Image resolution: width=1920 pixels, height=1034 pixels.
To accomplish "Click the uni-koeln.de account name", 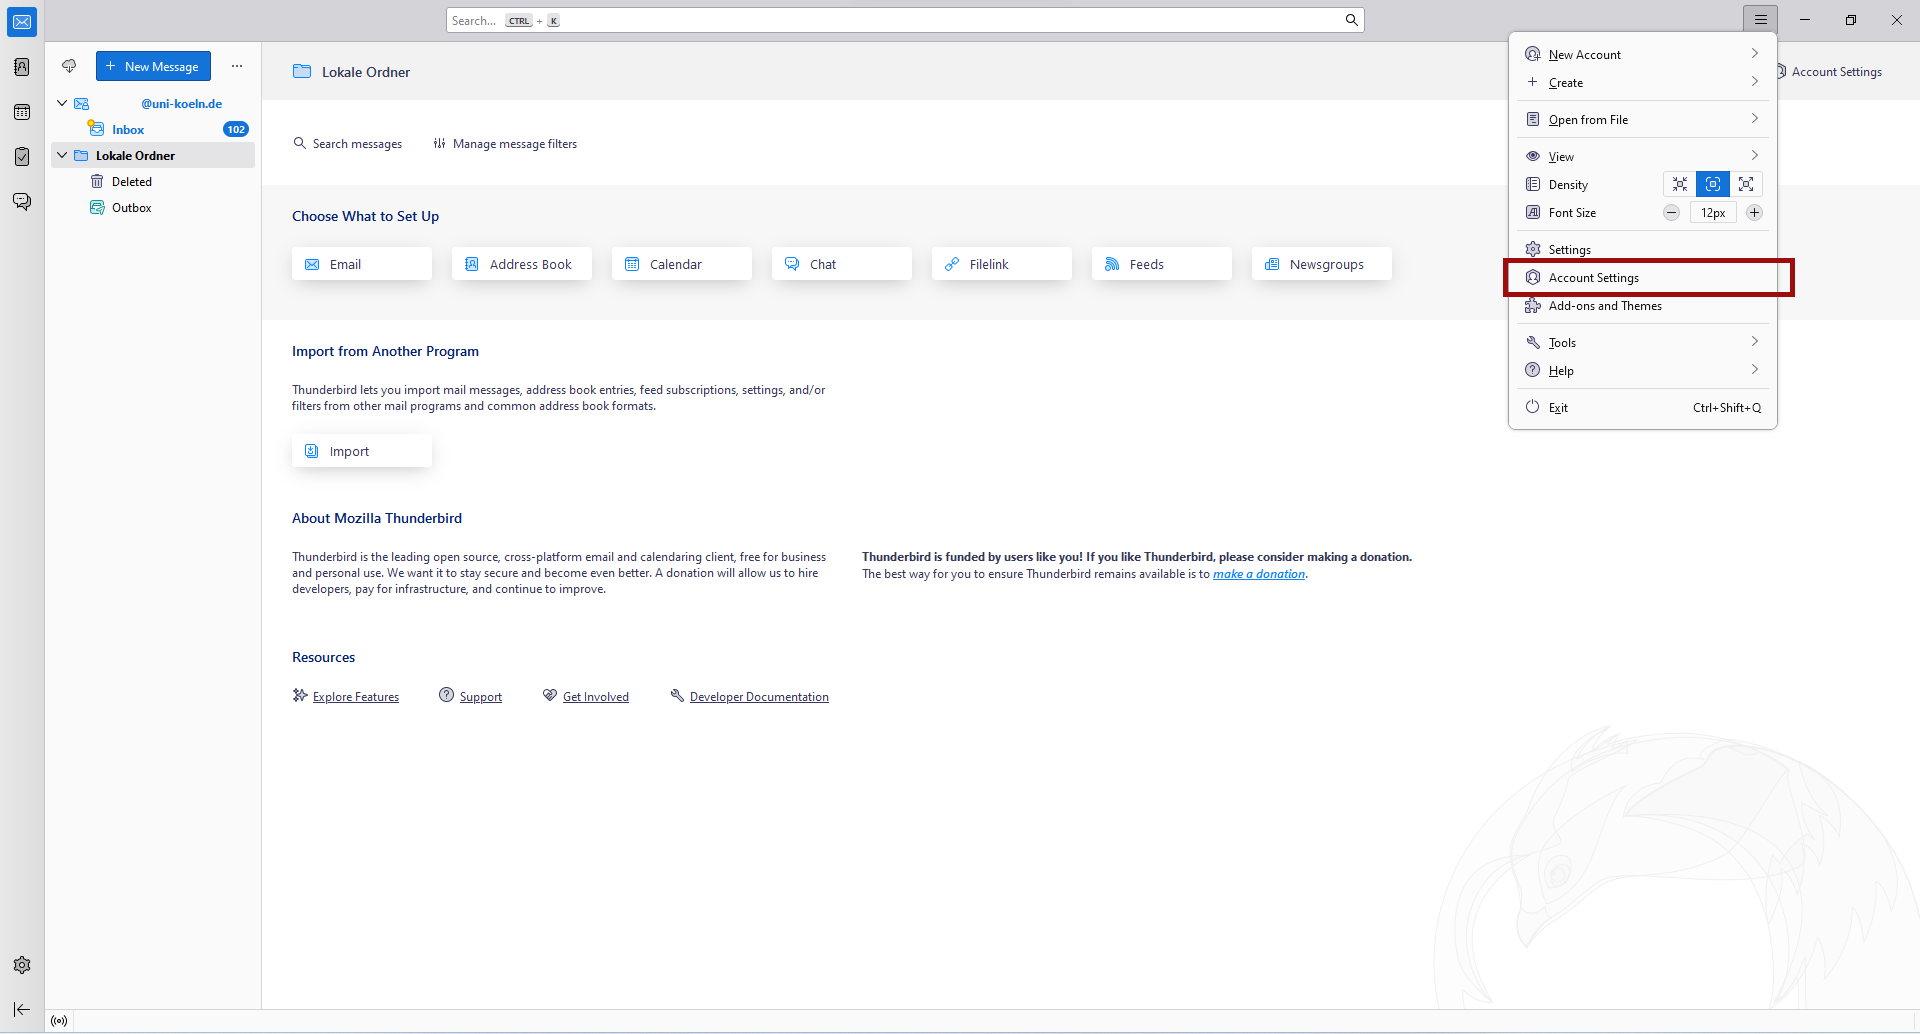I will coord(181,103).
